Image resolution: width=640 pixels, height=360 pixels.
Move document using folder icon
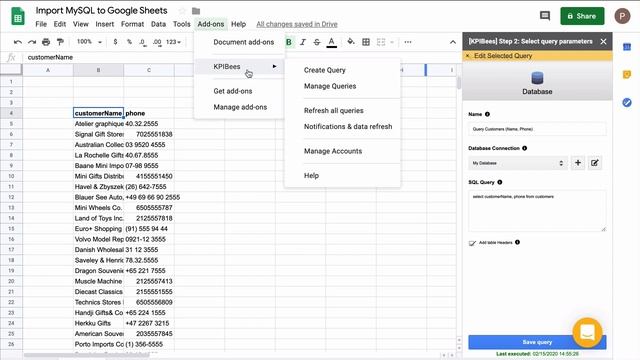[x=196, y=11]
